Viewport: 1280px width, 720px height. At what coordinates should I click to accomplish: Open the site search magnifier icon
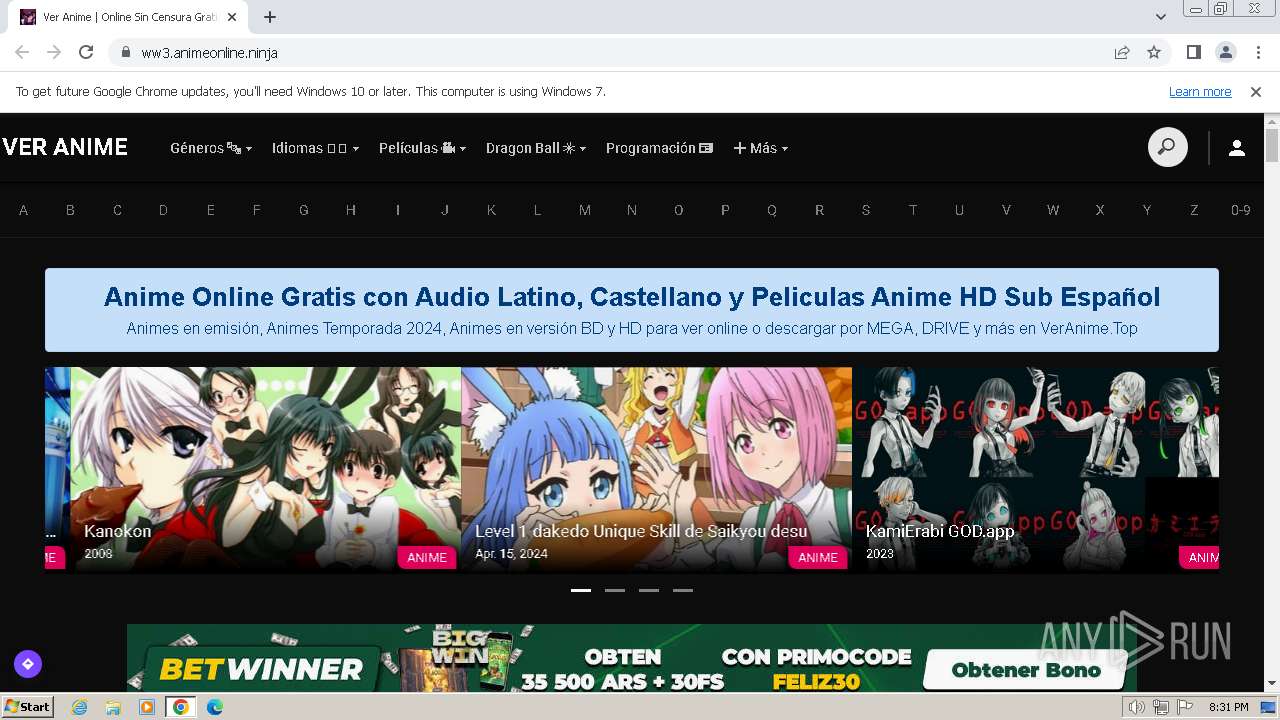pyautogui.click(x=1167, y=148)
